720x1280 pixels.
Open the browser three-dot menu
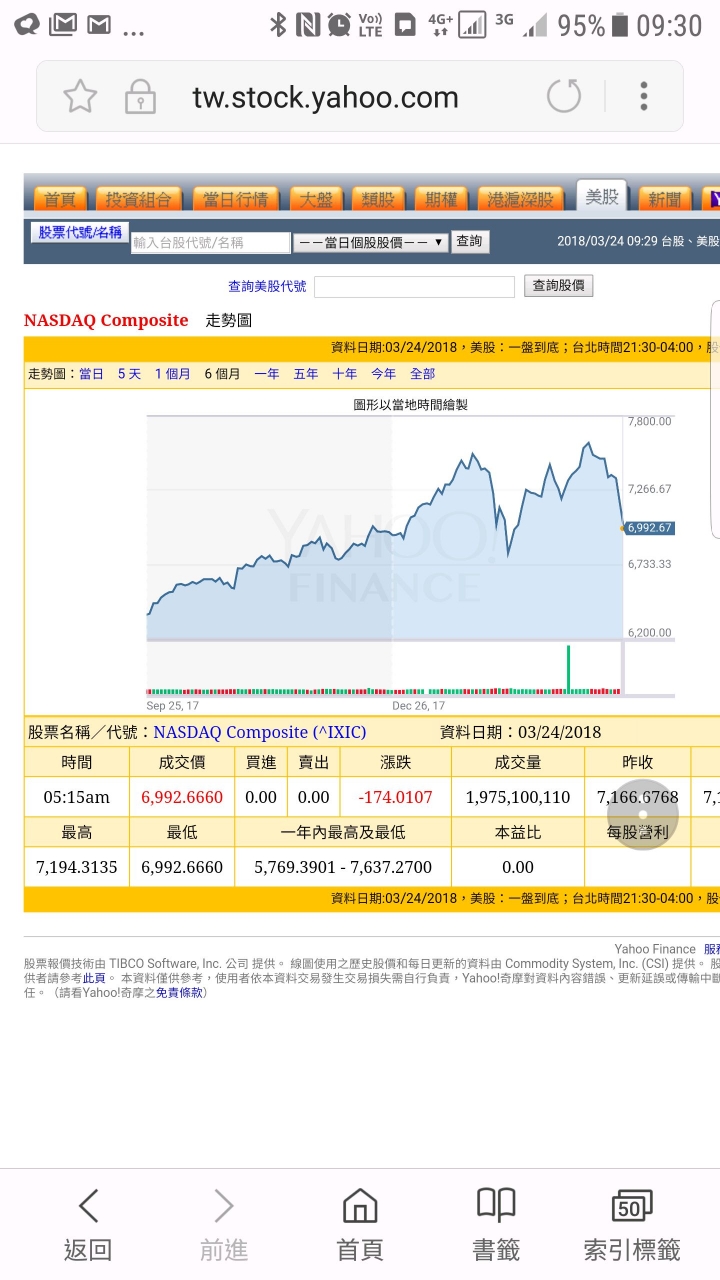click(644, 97)
